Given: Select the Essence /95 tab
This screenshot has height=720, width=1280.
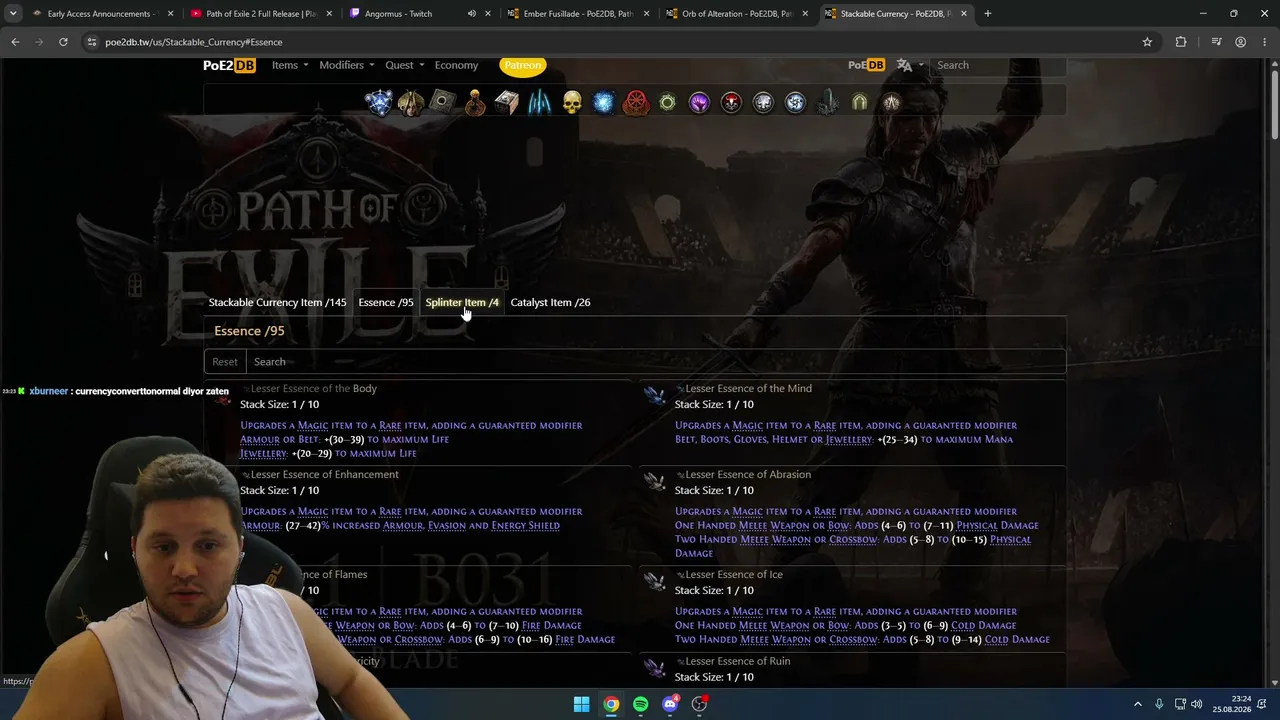Looking at the screenshot, I should pyautogui.click(x=386, y=302).
